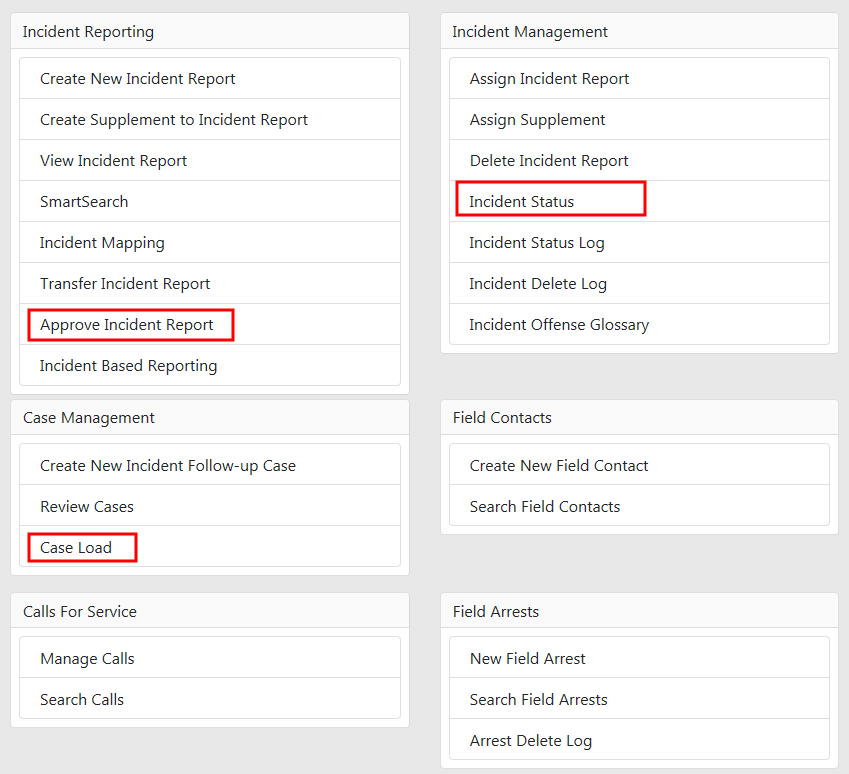Image resolution: width=849 pixels, height=774 pixels.
Task: Launch the SmartSearch option
Action: pos(84,202)
